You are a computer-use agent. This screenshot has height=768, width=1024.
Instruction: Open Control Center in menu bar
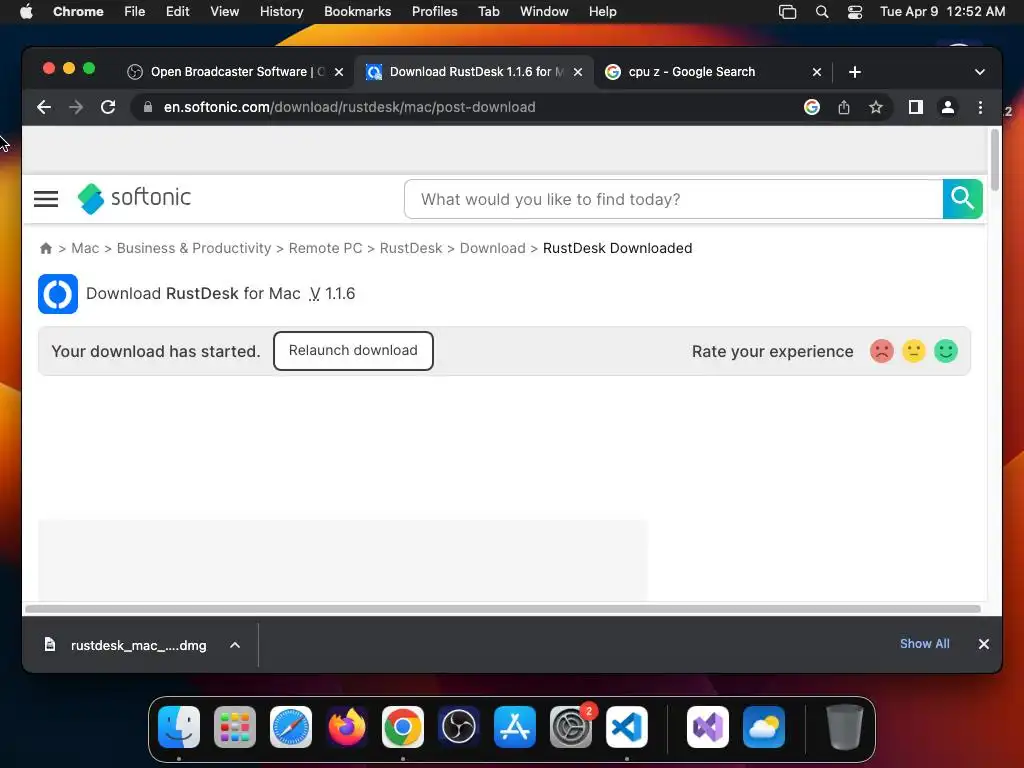855,12
